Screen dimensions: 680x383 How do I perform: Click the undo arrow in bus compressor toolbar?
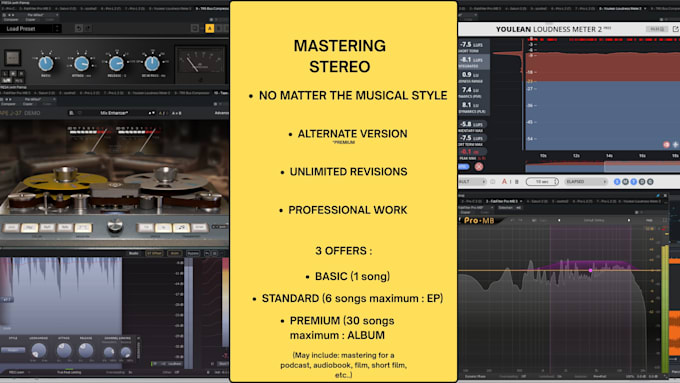pyautogui.click(x=78, y=29)
